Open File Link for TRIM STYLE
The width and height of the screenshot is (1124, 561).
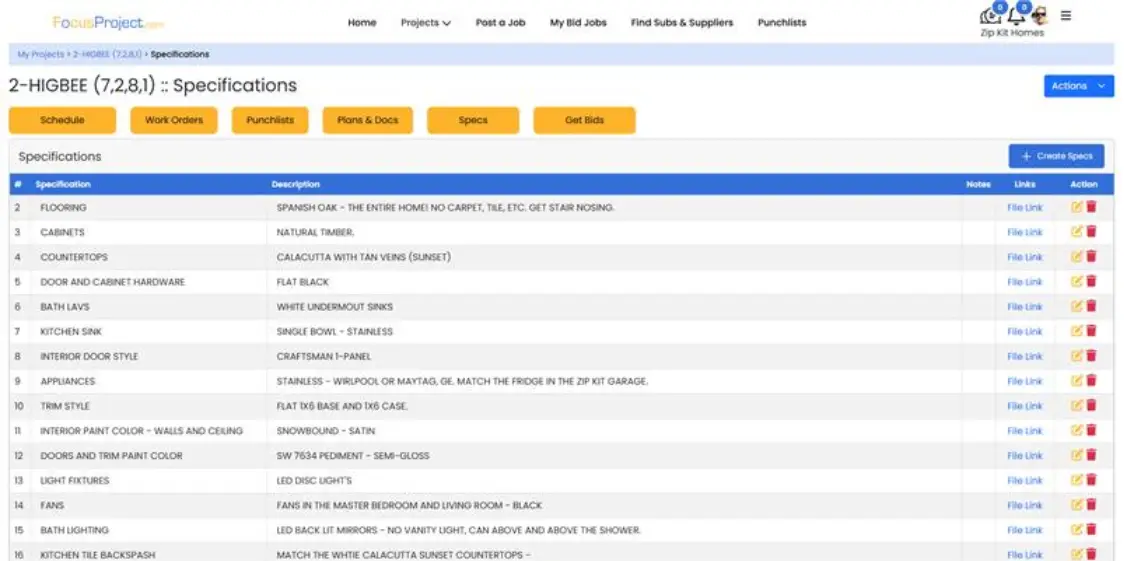(1024, 406)
